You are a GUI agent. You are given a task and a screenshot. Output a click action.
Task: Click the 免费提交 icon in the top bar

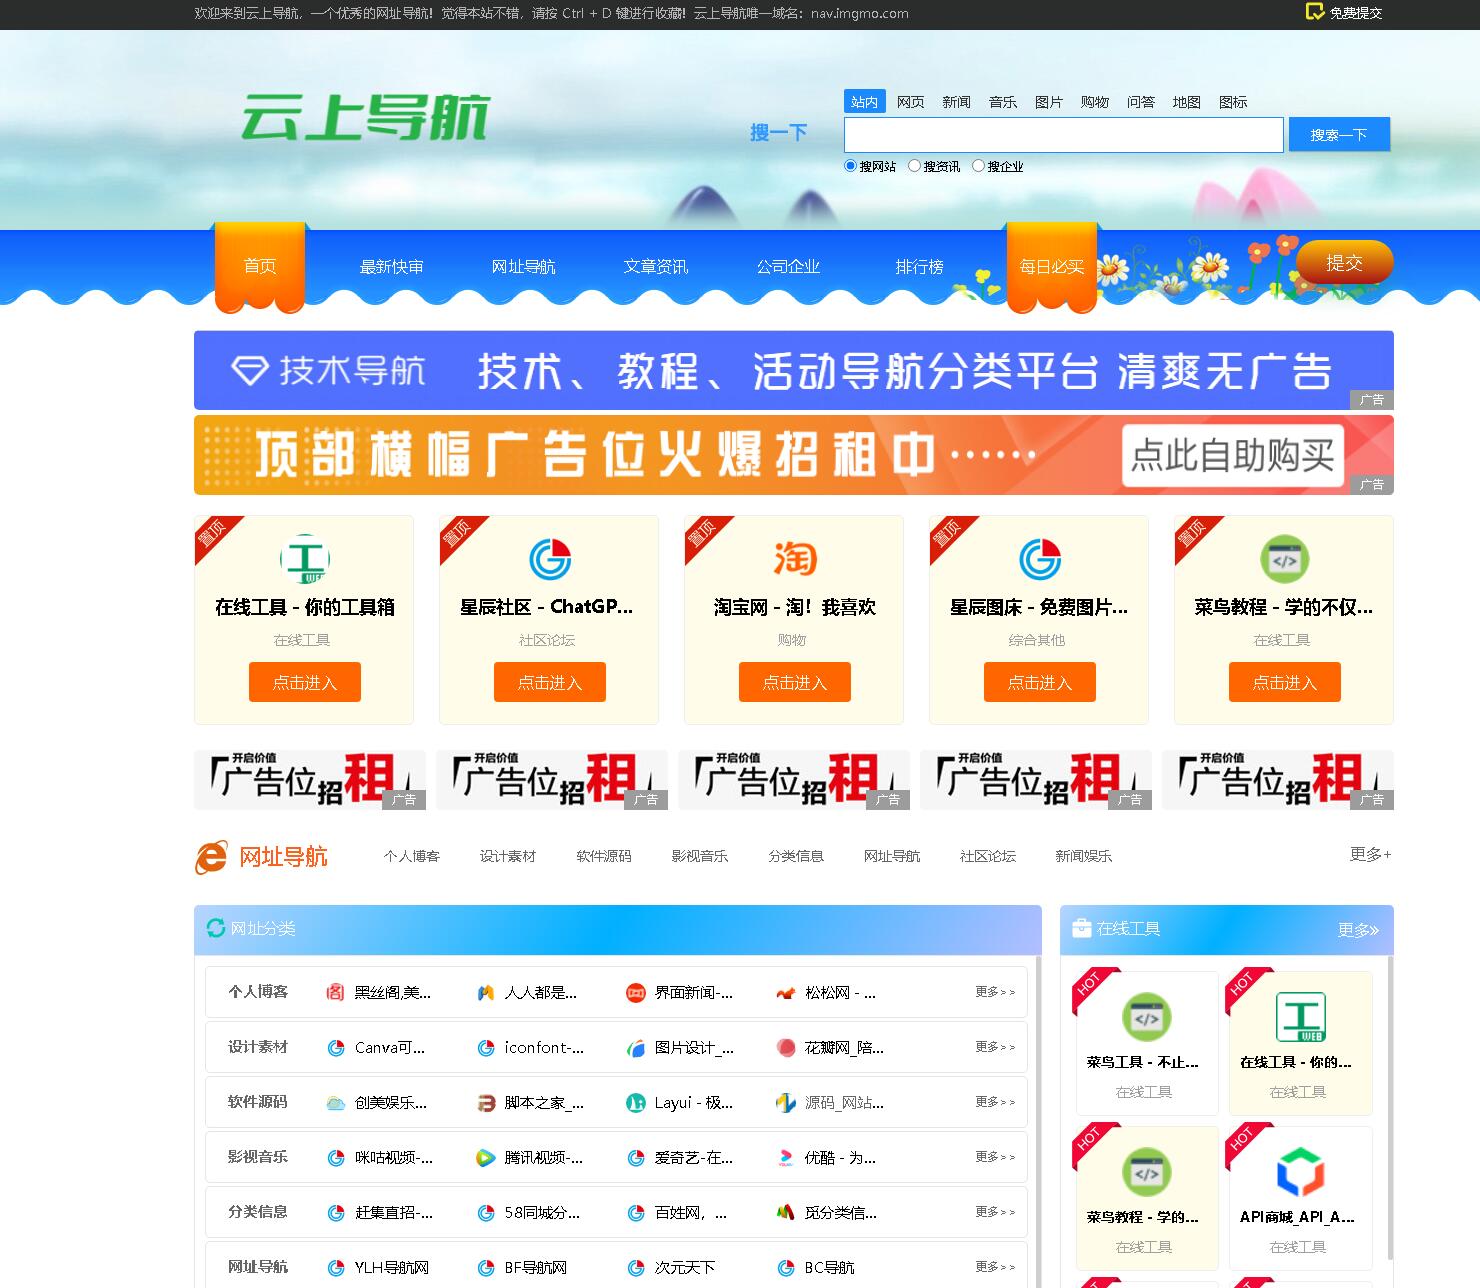coord(1315,12)
